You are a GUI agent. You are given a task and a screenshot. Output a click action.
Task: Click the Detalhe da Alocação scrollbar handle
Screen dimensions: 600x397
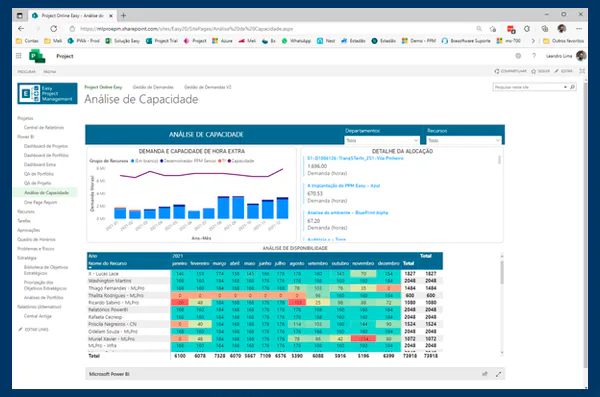pos(499,160)
